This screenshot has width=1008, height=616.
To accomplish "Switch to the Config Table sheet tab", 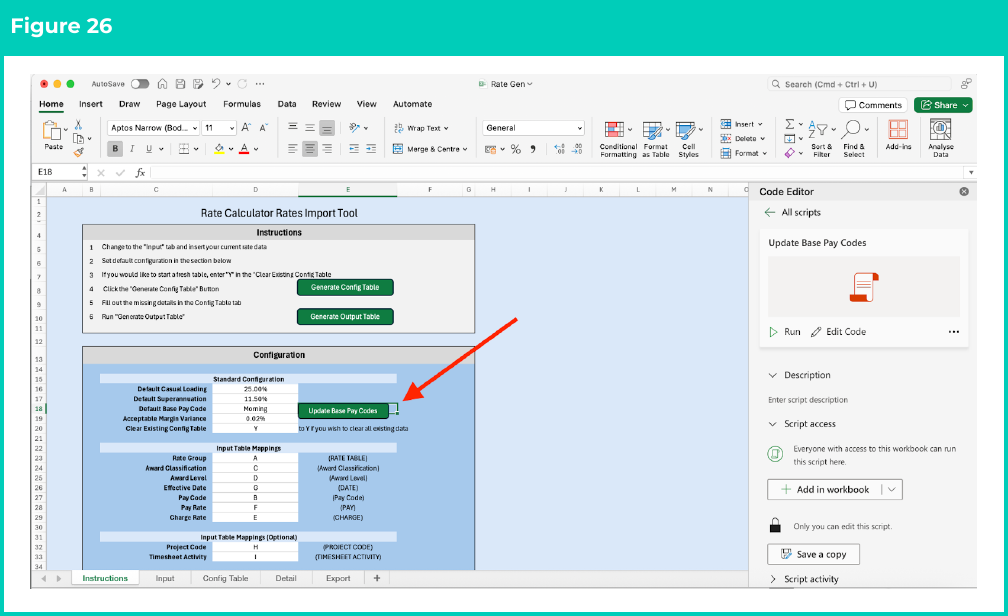I will pyautogui.click(x=225, y=578).
